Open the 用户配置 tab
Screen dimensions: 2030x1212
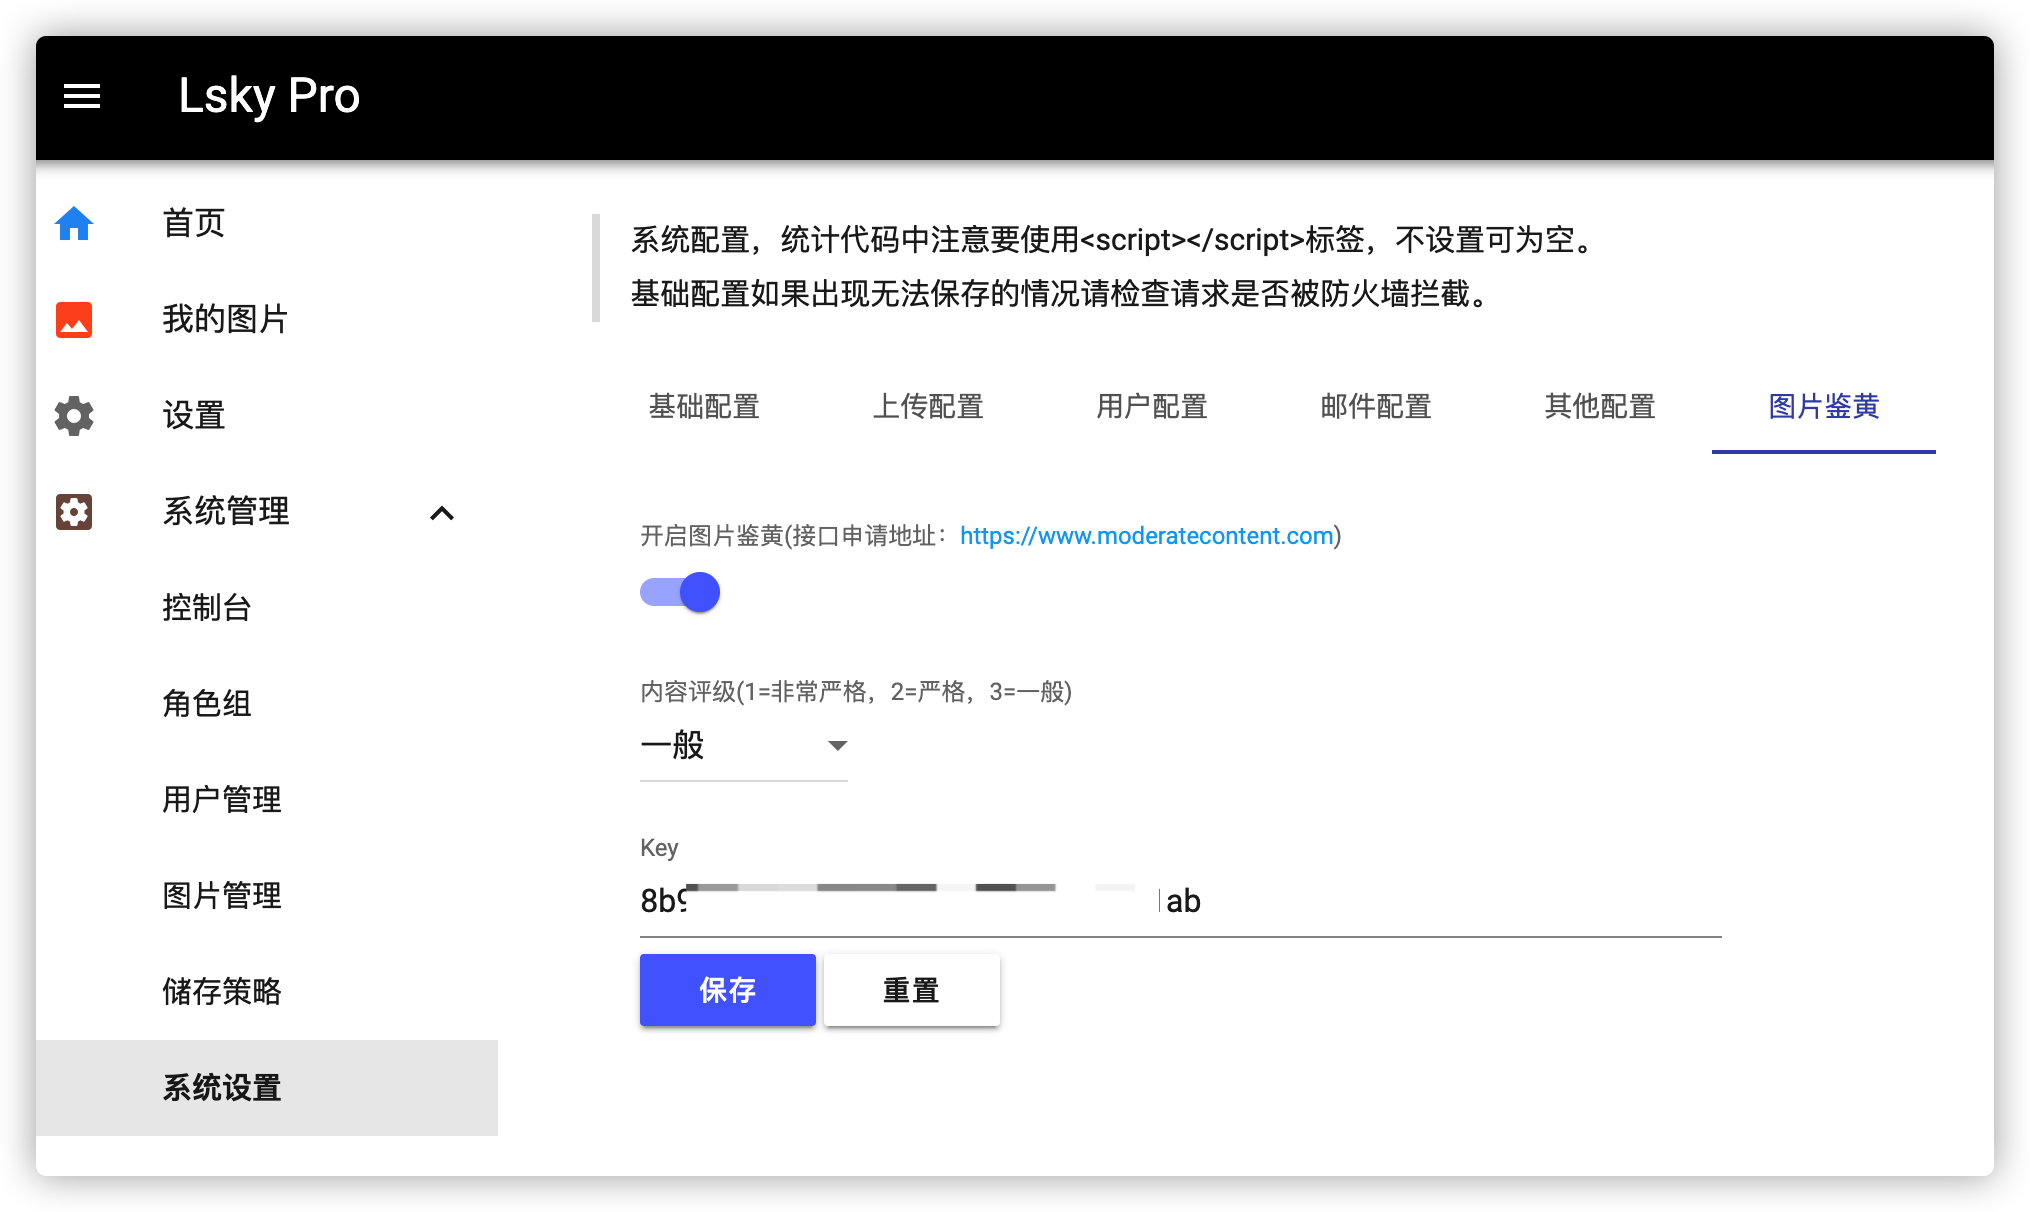pos(1152,407)
